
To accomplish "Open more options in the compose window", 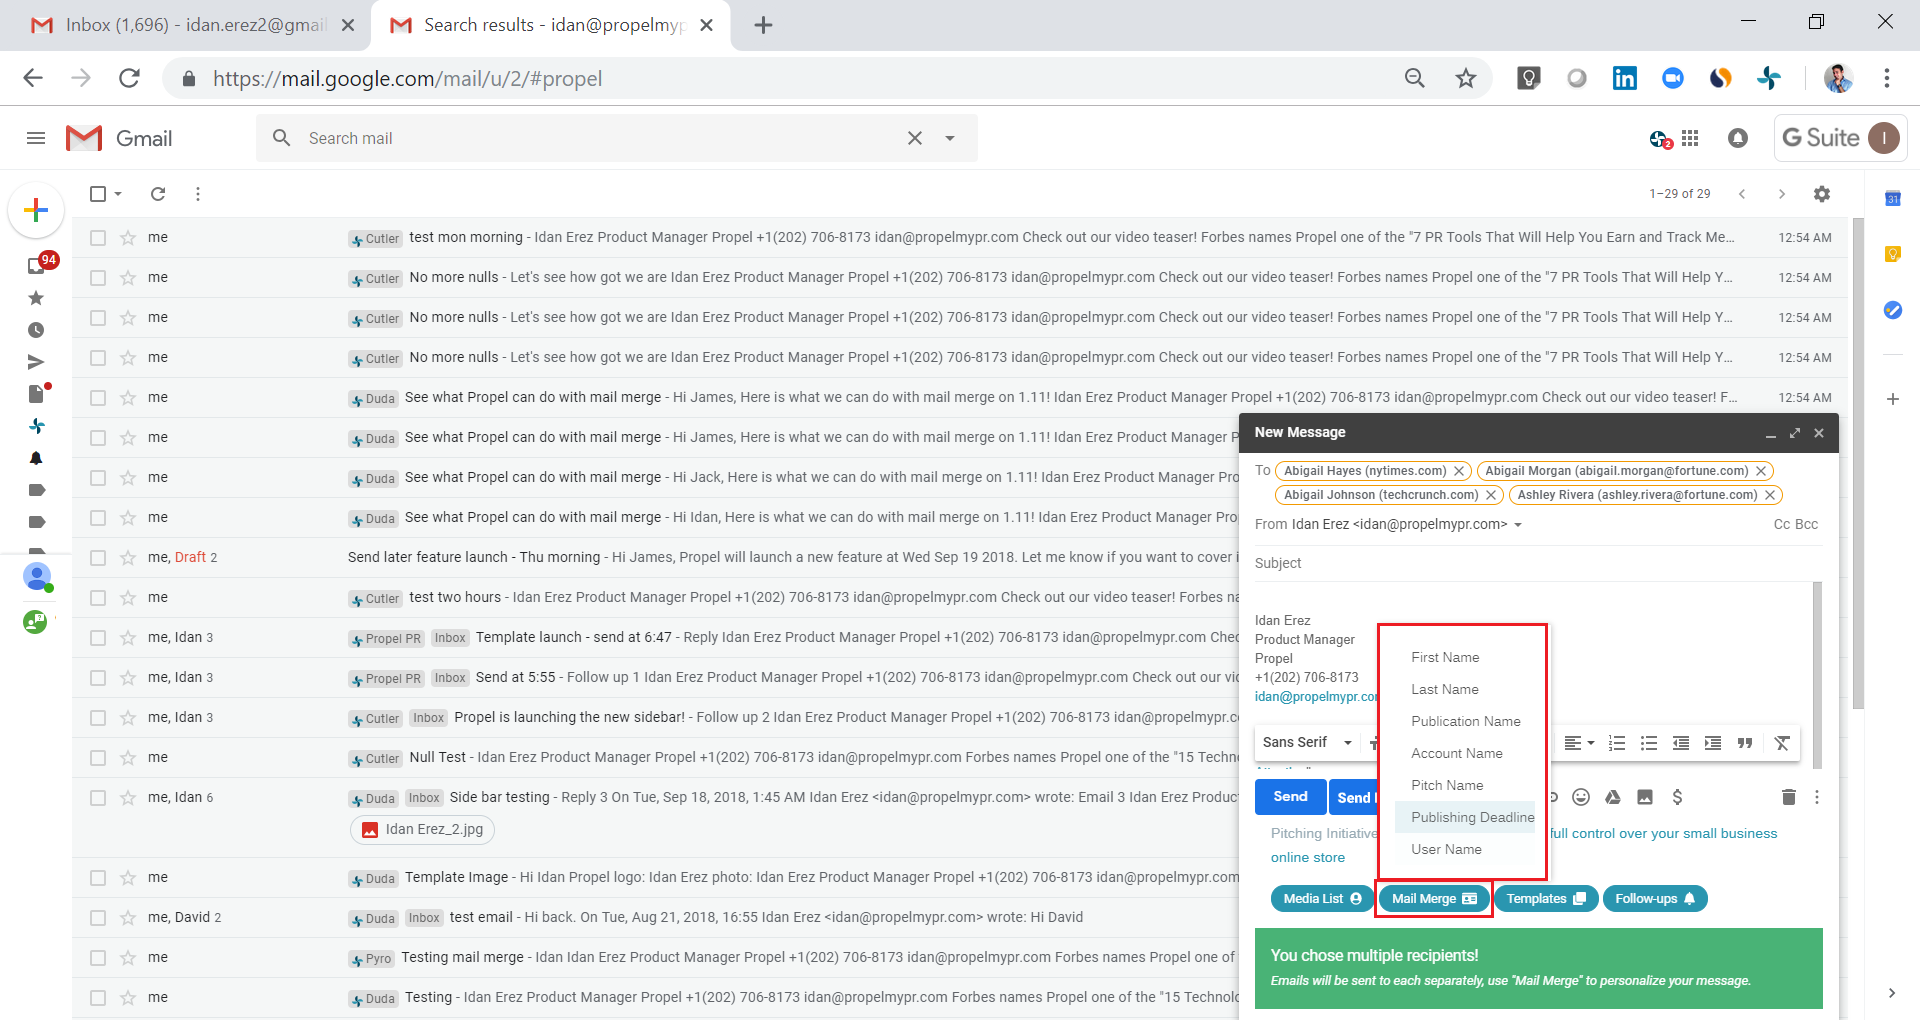I will 1817,797.
